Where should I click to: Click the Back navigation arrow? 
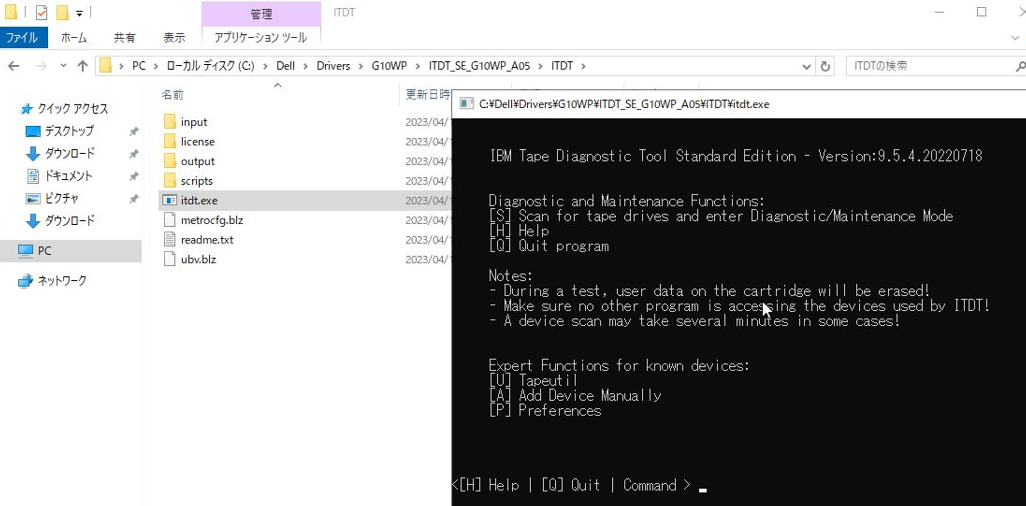[x=14, y=66]
